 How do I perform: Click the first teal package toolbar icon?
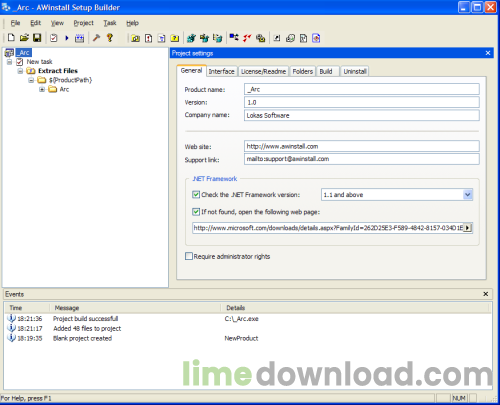[x=191, y=38]
